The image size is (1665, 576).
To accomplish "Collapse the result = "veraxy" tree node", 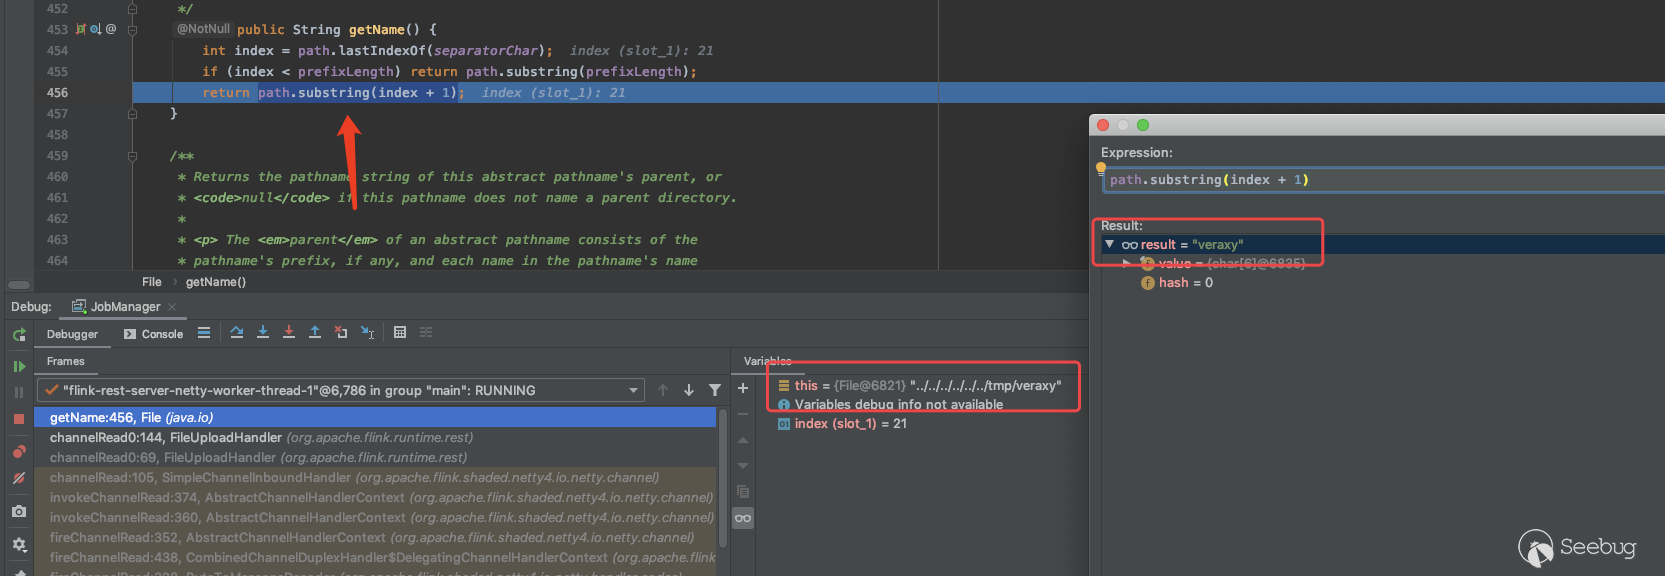I will tap(1109, 244).
